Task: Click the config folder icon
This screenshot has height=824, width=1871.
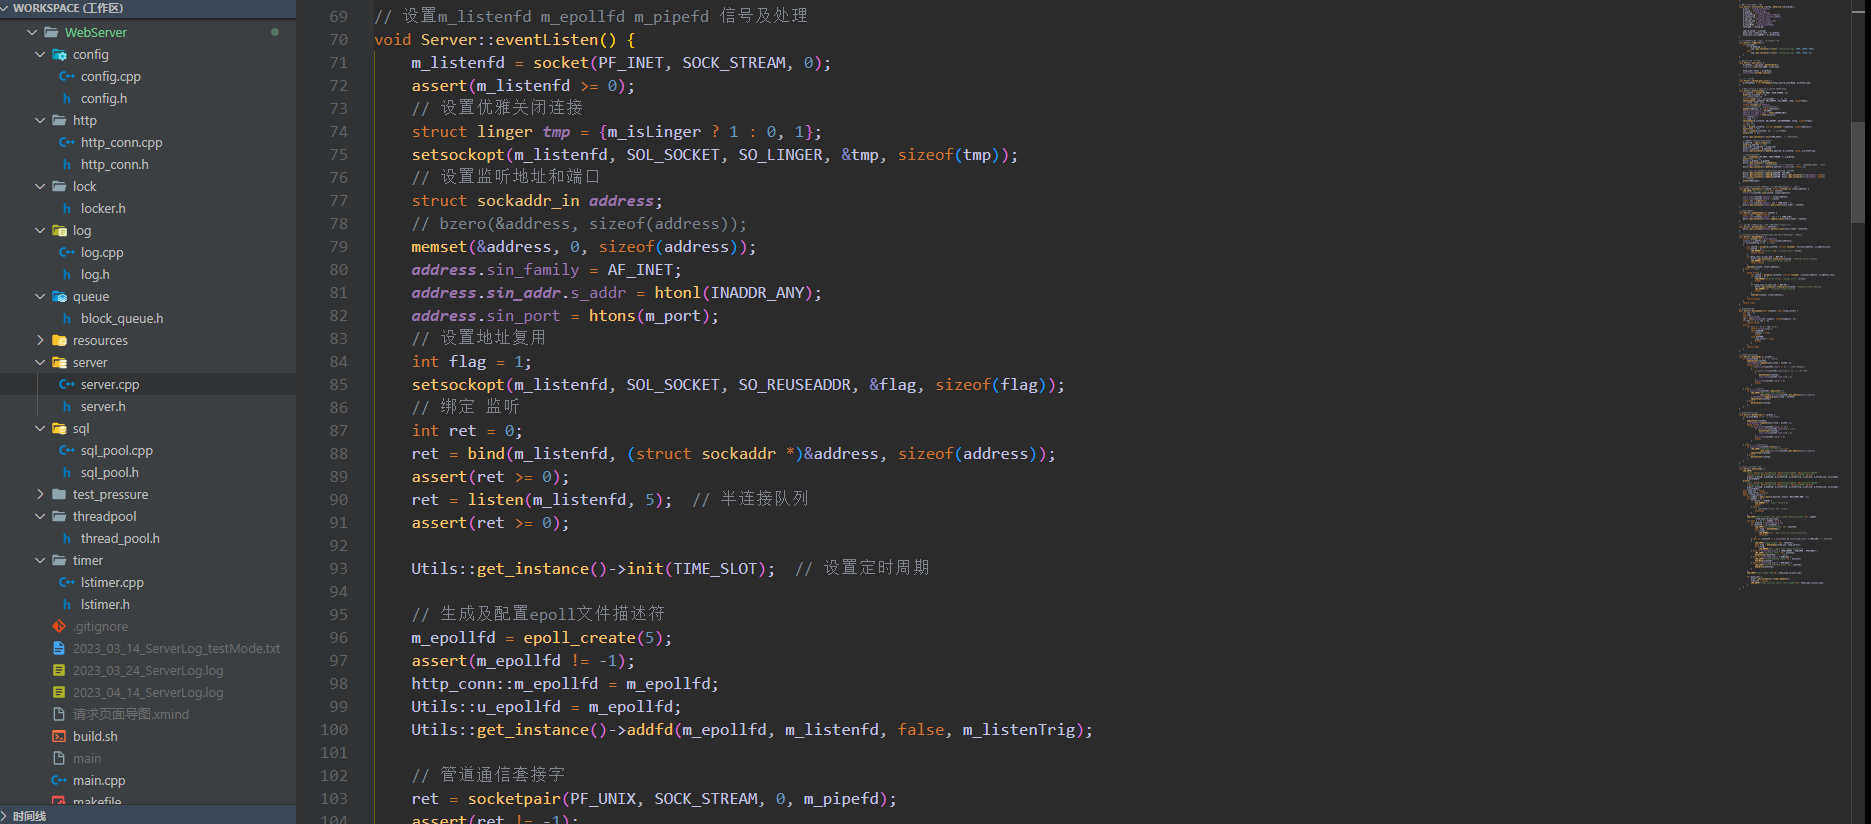Action: click(59, 54)
